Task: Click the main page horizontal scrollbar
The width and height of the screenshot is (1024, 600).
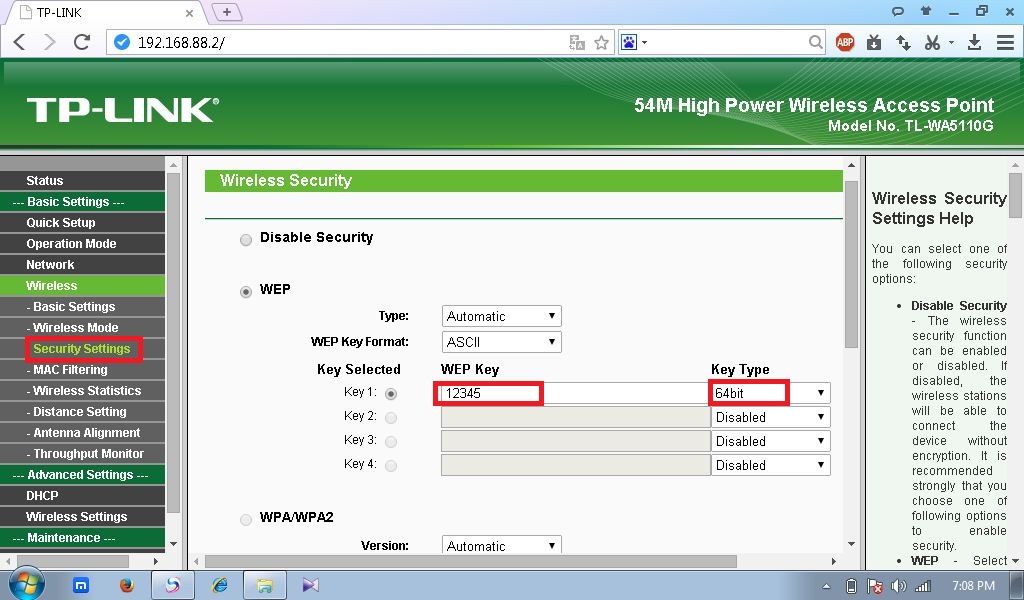Action: tap(471, 561)
